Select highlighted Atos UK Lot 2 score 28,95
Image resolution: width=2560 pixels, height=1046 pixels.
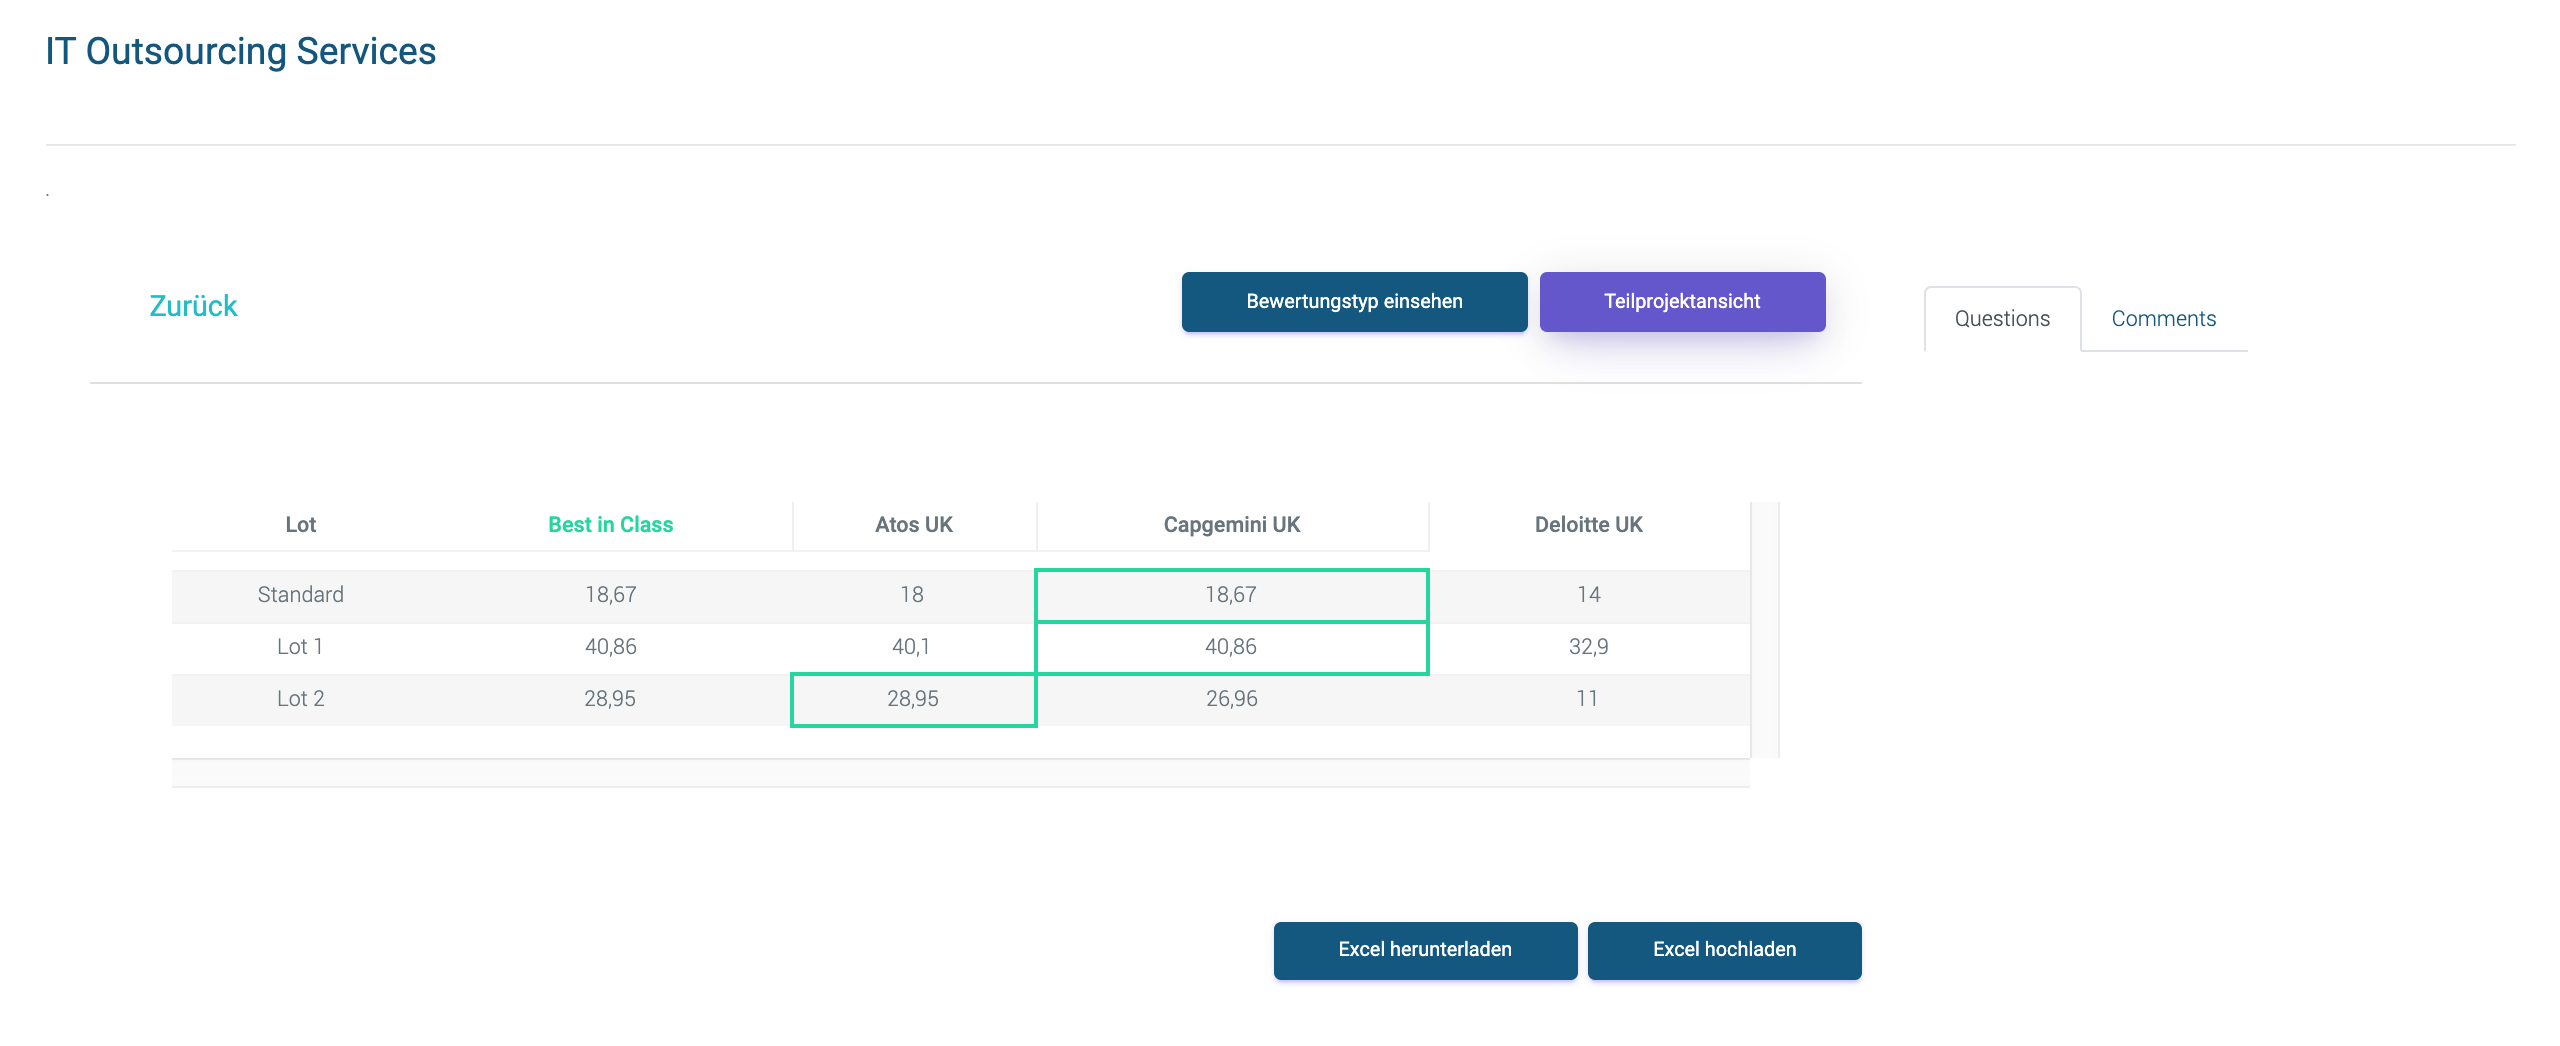point(912,699)
